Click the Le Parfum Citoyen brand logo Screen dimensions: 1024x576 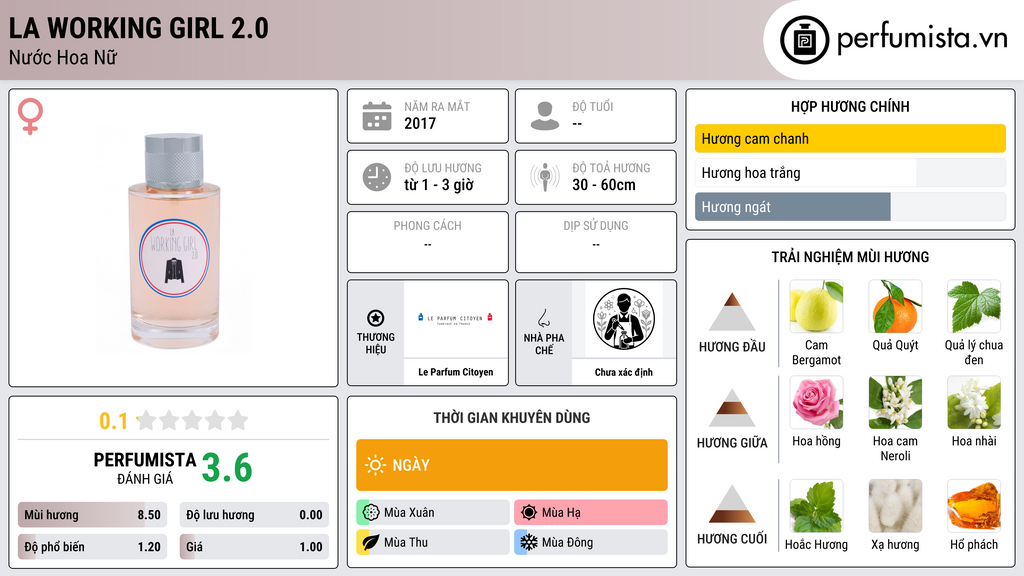point(455,318)
